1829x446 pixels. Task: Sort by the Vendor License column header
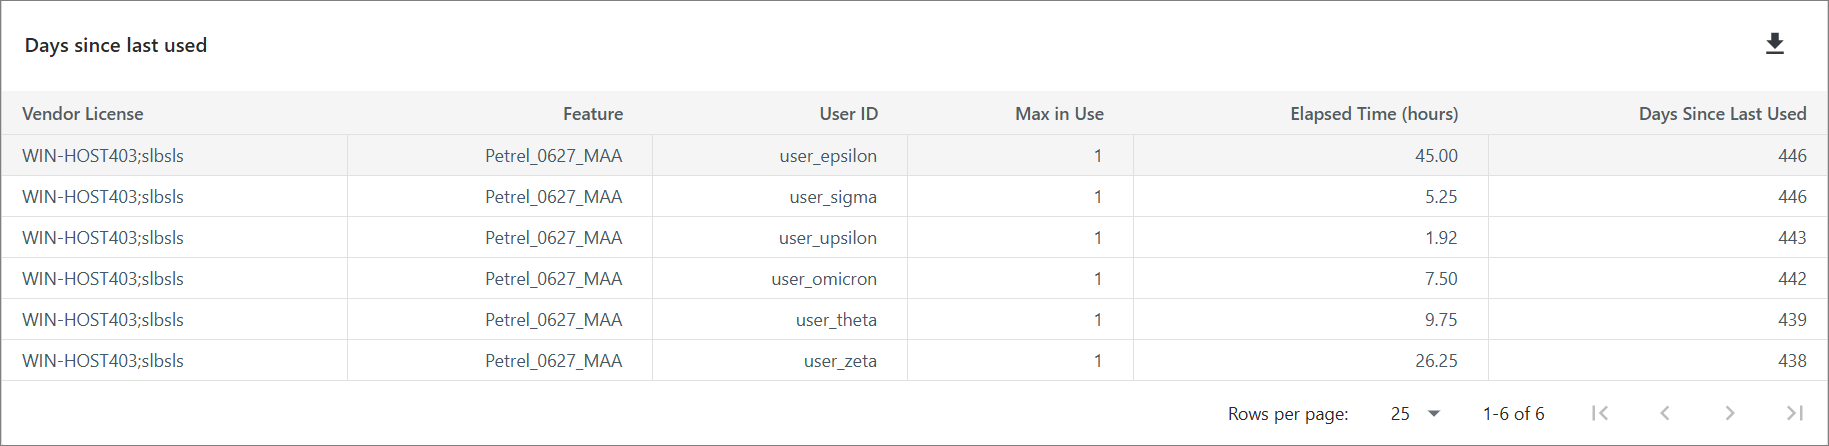(83, 114)
